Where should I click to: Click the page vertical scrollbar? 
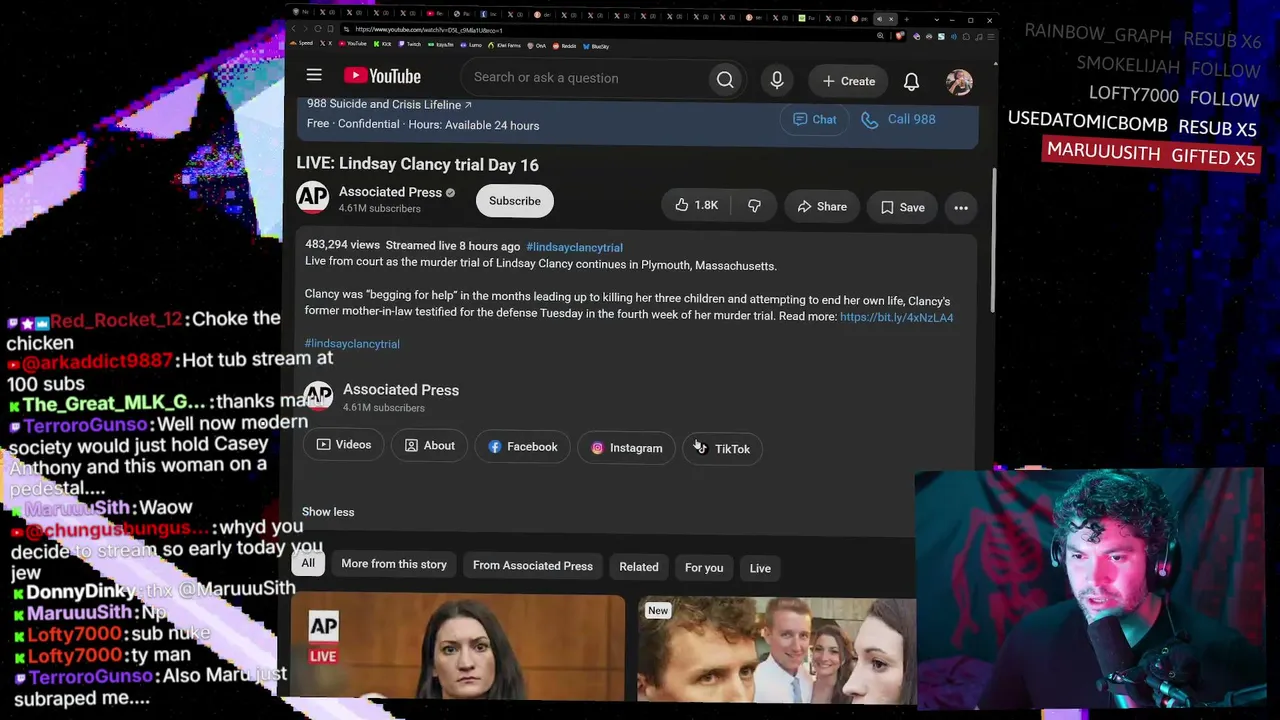coord(993,240)
